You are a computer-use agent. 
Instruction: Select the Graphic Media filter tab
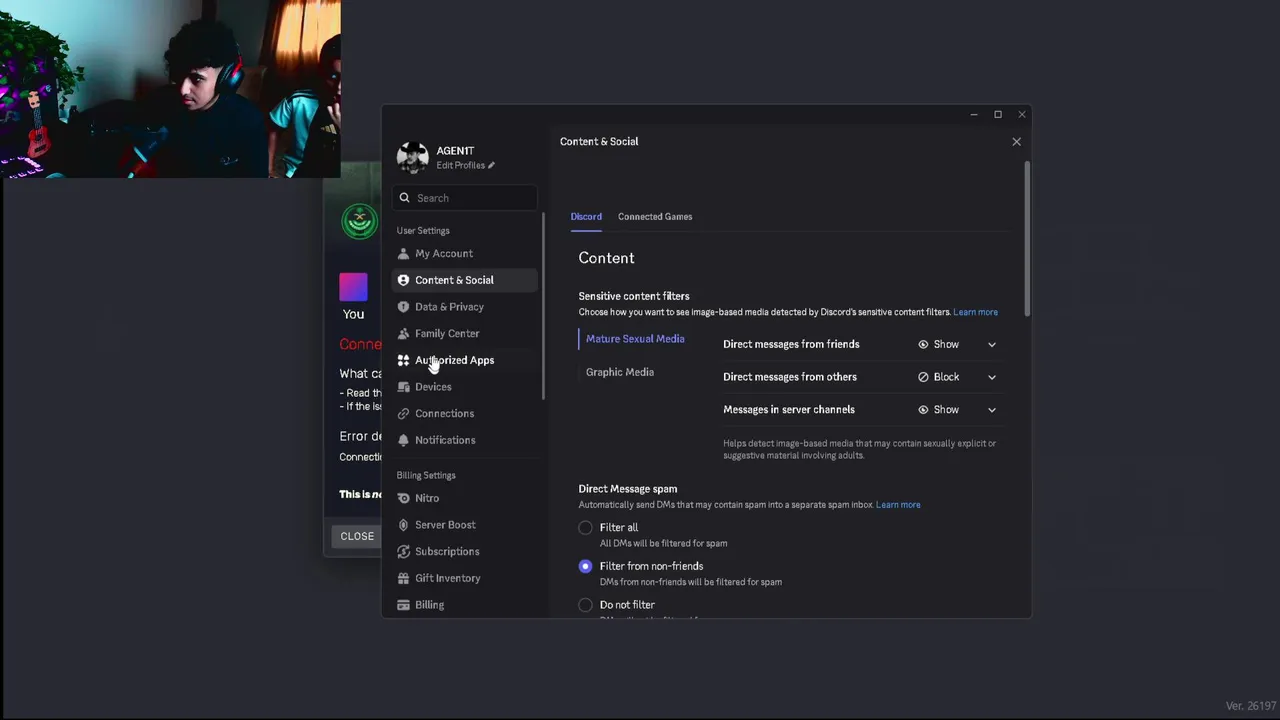[x=620, y=372]
